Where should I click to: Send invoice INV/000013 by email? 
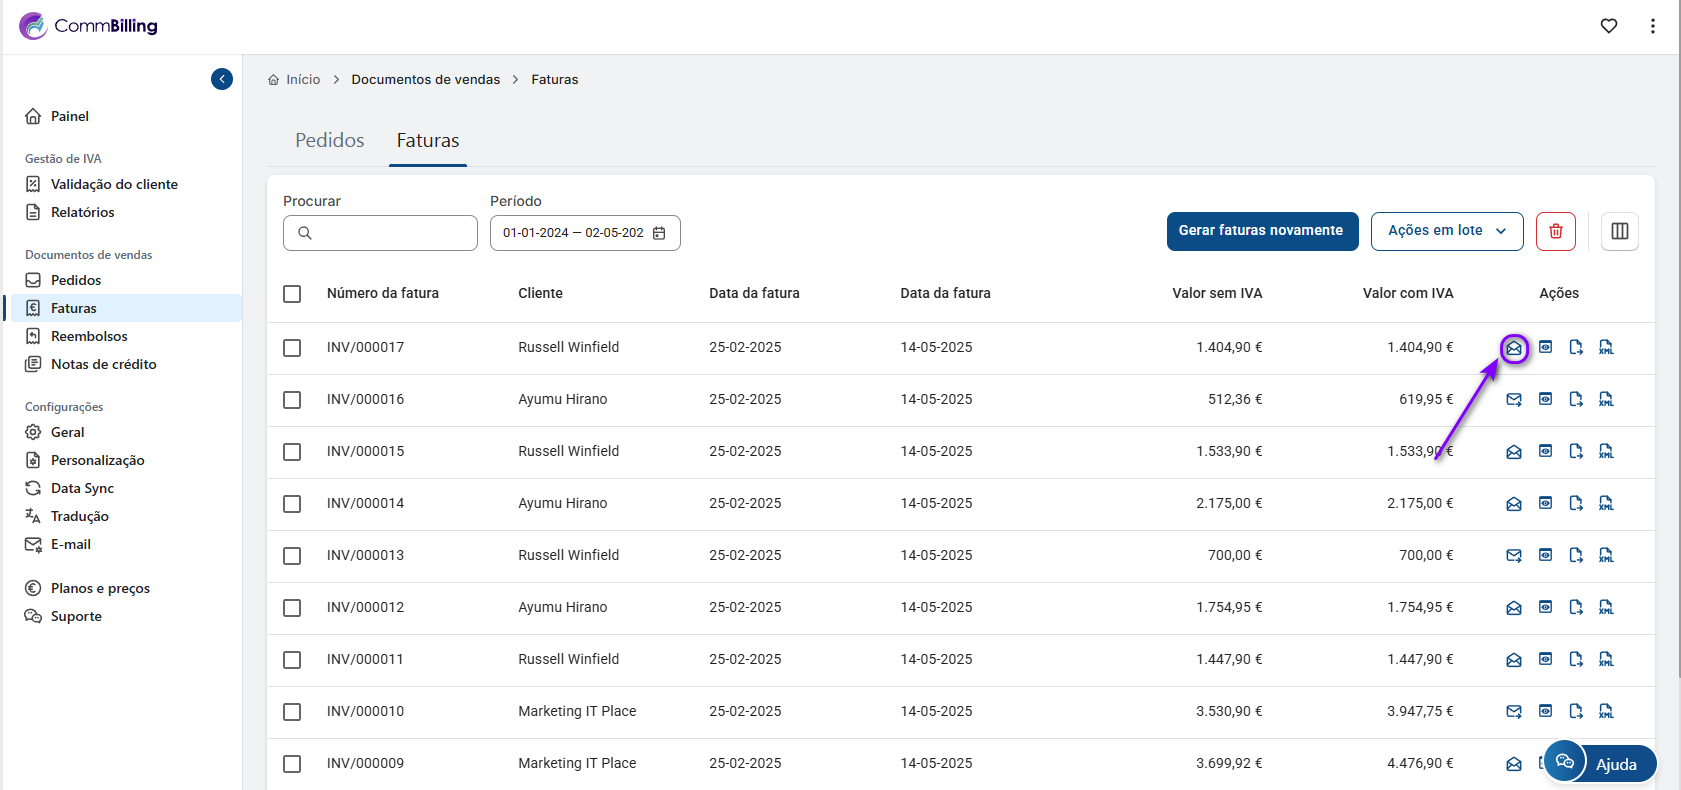[1513, 555]
